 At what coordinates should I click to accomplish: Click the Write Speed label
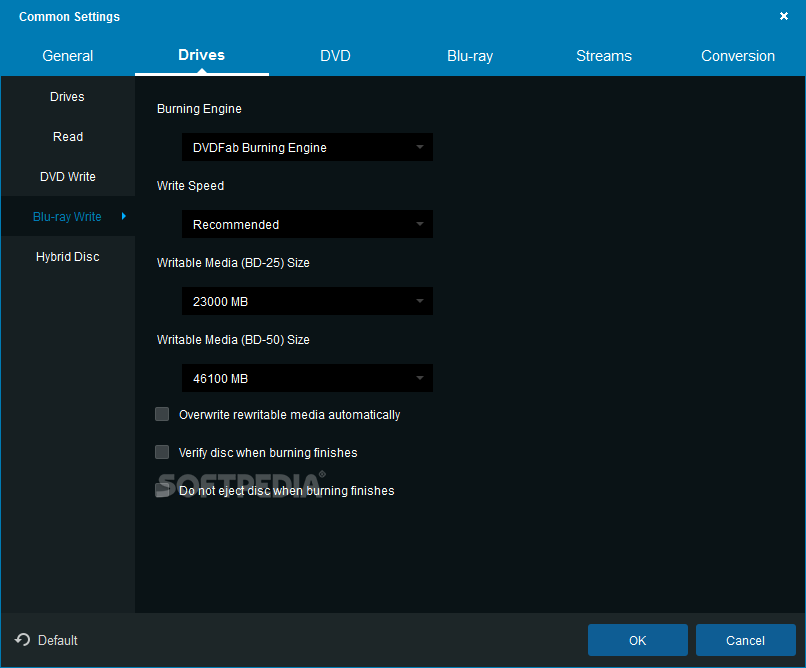tap(190, 186)
